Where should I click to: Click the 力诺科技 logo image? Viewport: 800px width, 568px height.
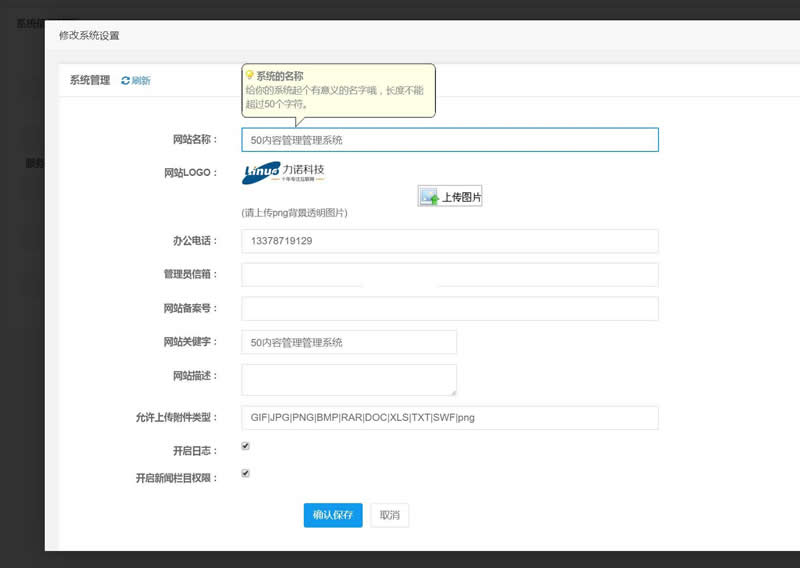[283, 173]
